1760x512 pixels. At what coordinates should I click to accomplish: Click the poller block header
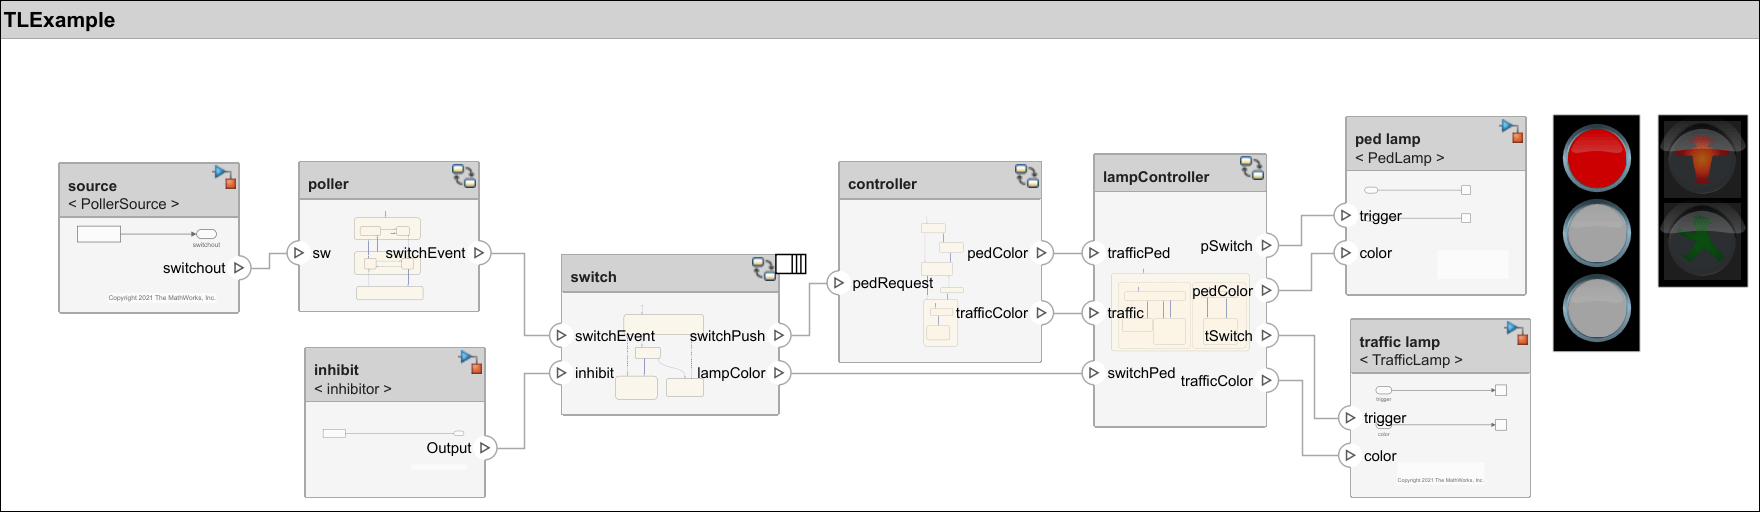pyautogui.click(x=389, y=181)
